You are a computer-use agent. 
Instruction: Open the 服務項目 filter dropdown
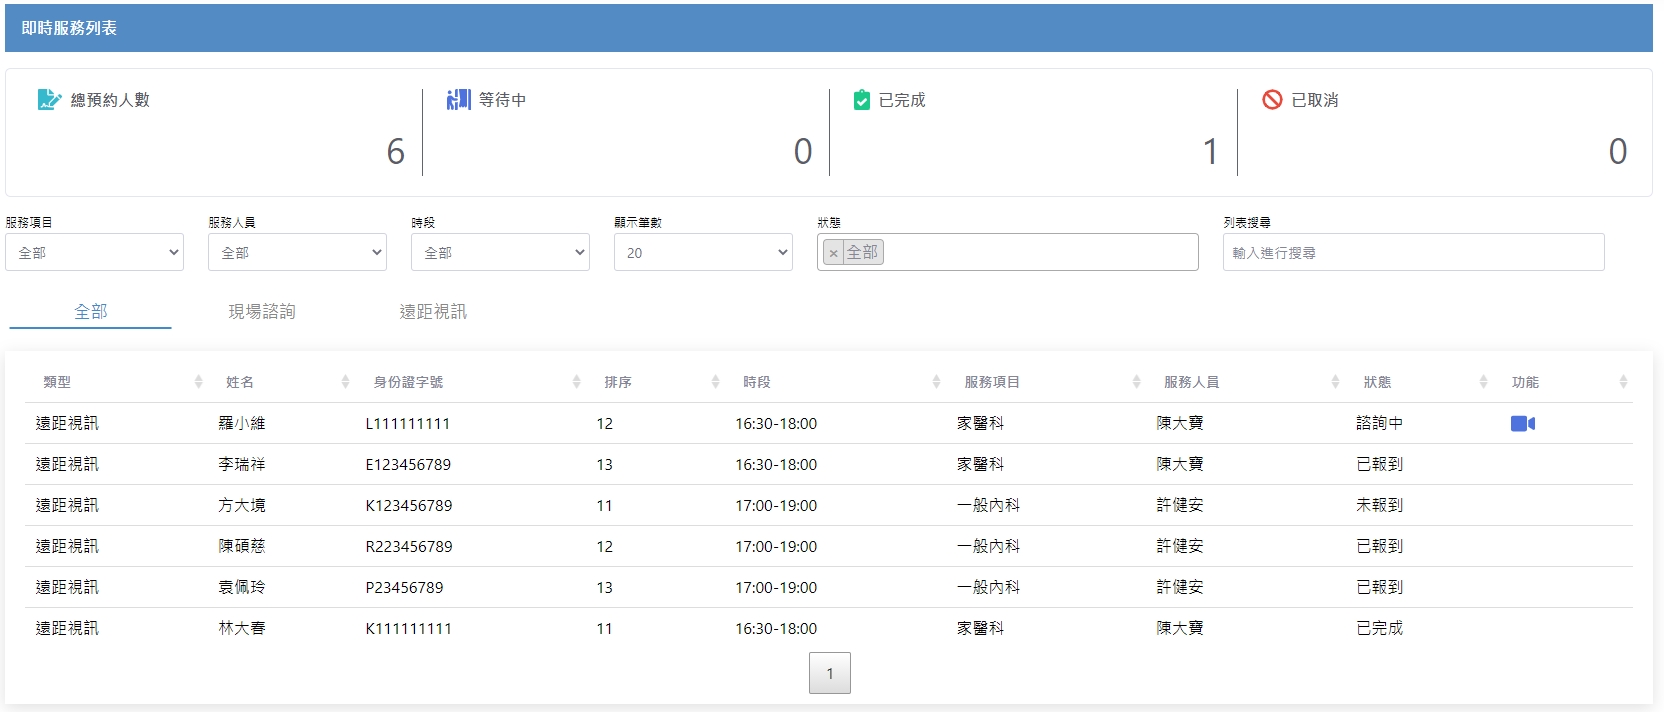click(x=94, y=252)
